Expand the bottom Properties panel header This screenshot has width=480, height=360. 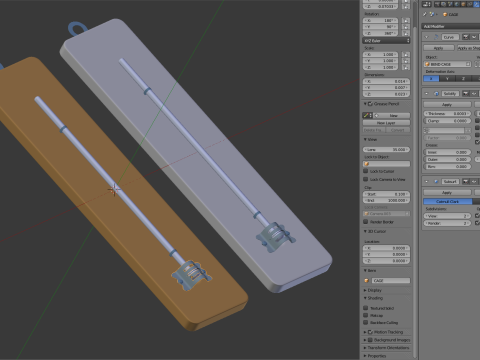click(375, 356)
